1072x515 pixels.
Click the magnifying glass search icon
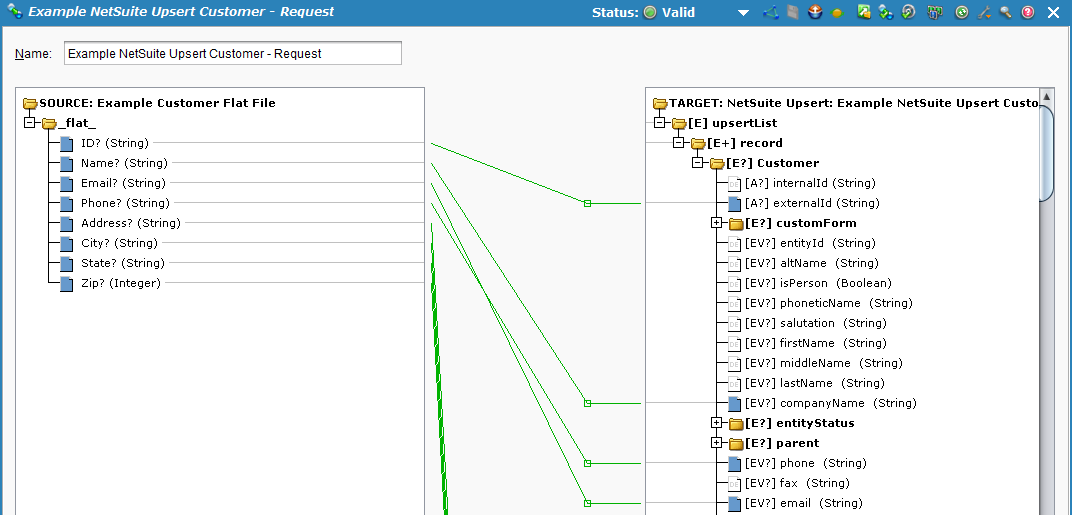tap(1005, 12)
